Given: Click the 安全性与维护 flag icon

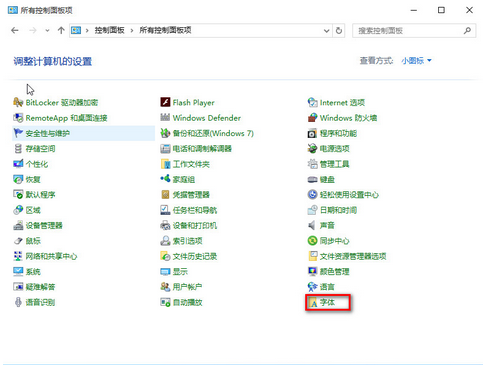Looking at the screenshot, I should coord(18,133).
